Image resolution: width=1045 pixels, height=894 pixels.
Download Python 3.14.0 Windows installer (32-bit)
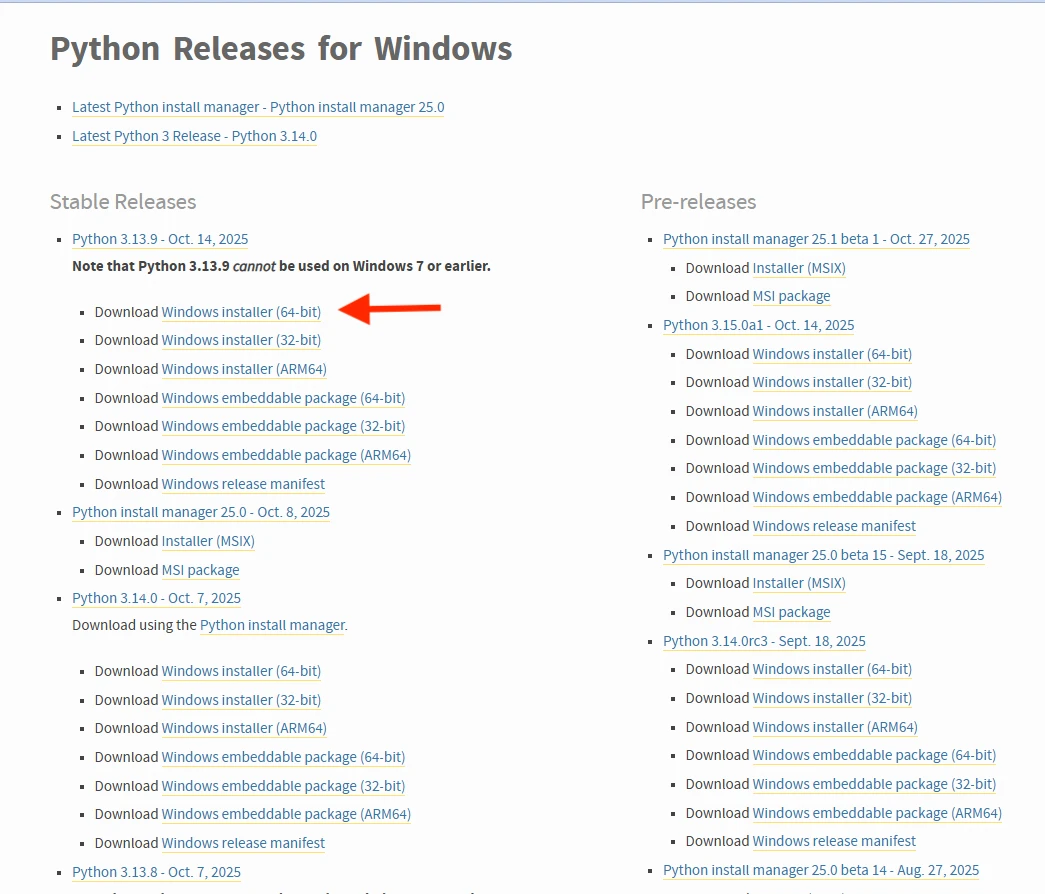241,700
